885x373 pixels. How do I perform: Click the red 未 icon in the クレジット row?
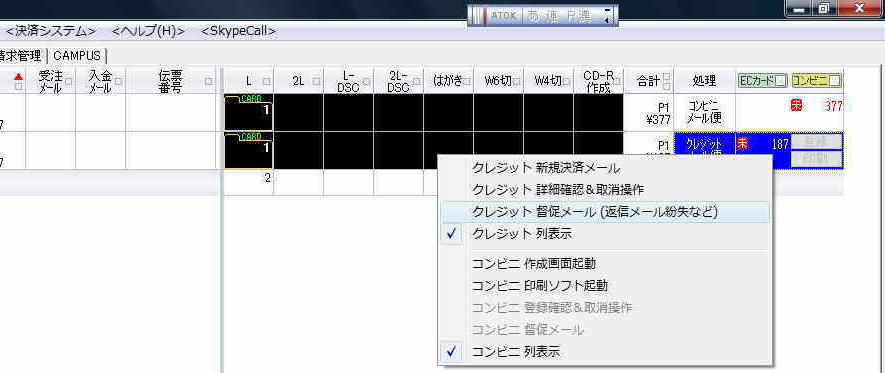(x=742, y=144)
